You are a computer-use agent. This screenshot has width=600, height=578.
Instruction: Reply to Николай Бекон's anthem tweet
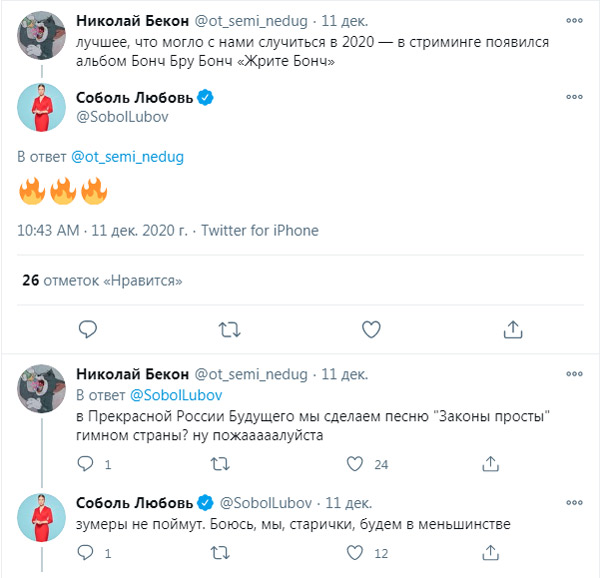(x=88, y=464)
